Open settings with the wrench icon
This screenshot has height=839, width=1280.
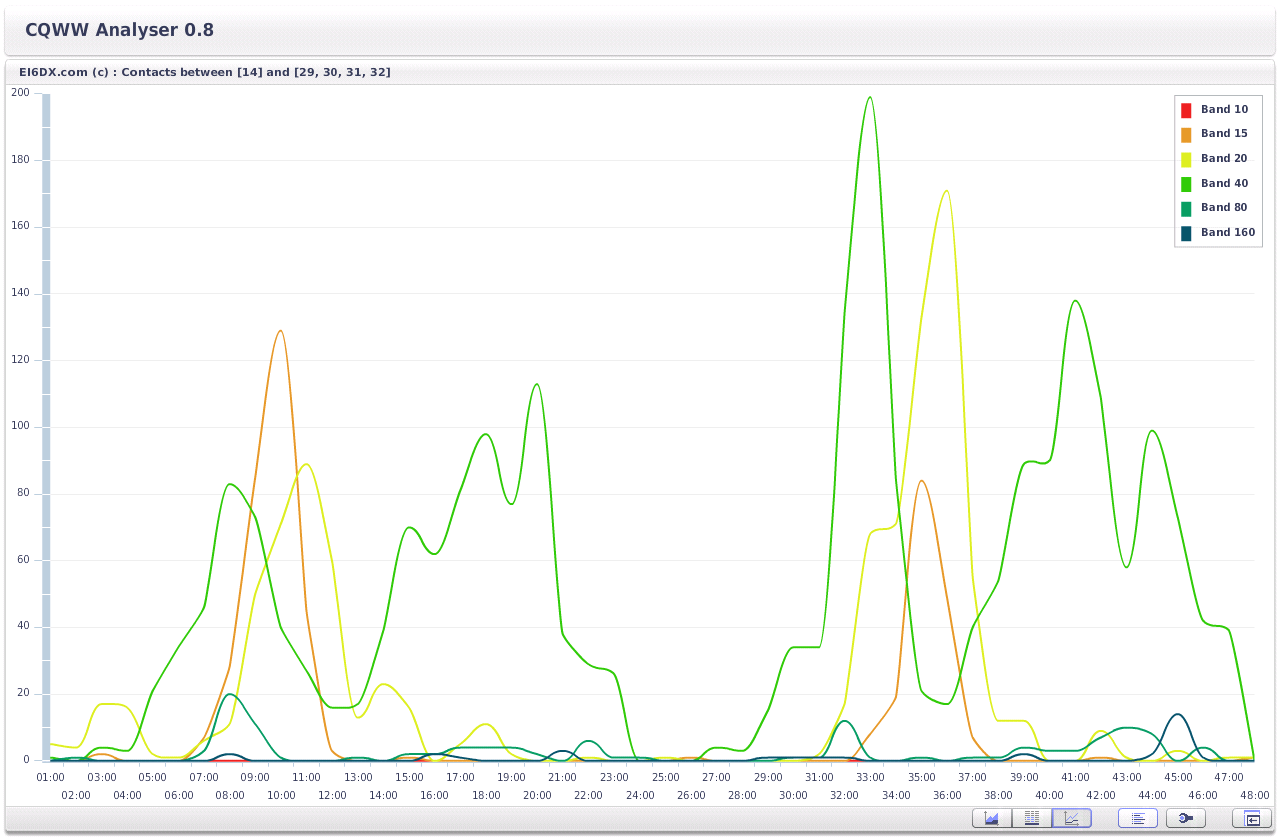coord(1185,818)
